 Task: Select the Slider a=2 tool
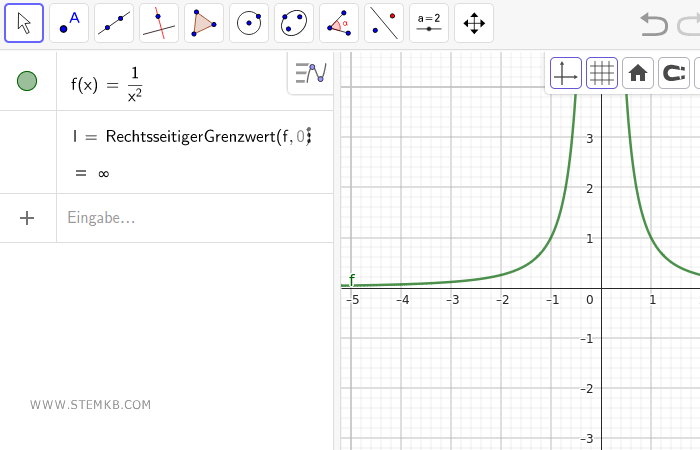(x=429, y=23)
